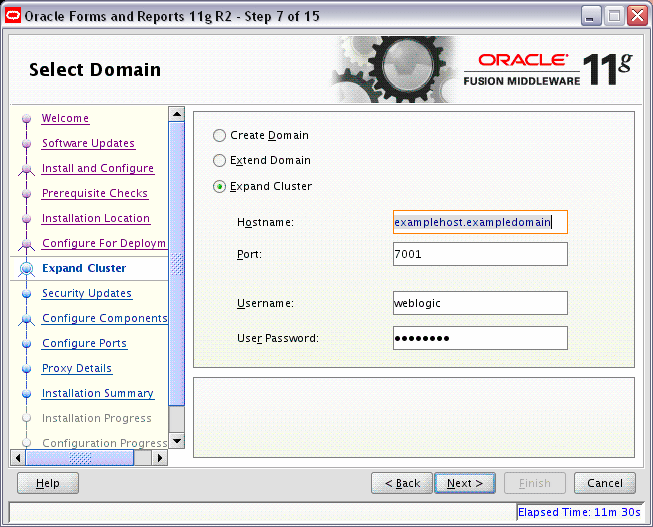Click the vertical scrollbar thumb in step list
The width and height of the screenshot is (653, 527).
click(x=177, y=263)
